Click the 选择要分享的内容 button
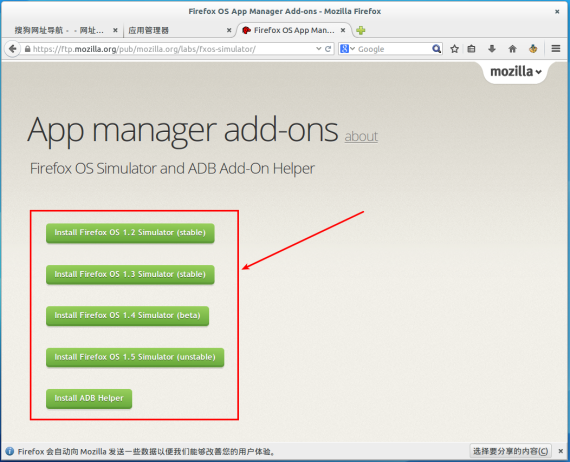 click(x=510, y=451)
